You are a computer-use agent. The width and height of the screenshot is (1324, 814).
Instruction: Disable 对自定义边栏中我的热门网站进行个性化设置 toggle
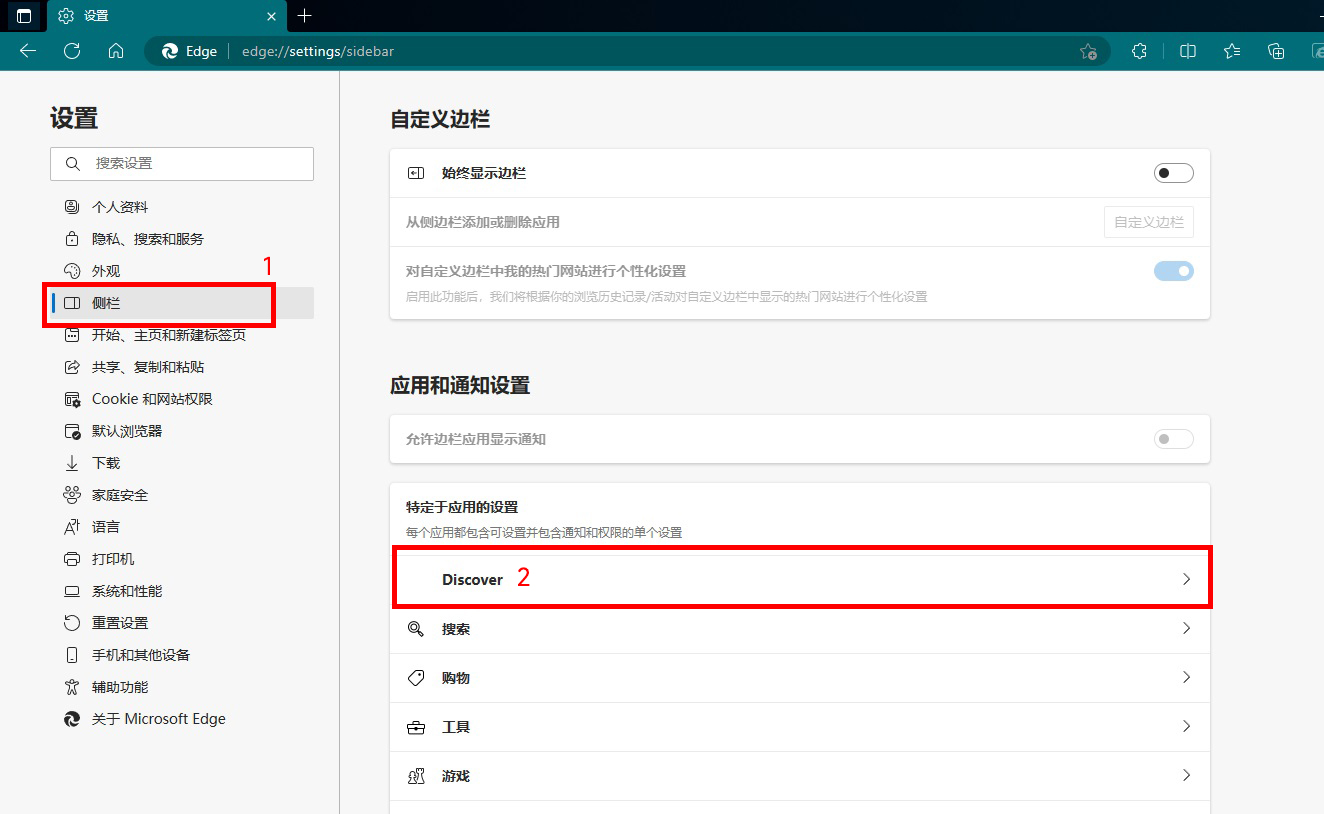pos(1172,270)
